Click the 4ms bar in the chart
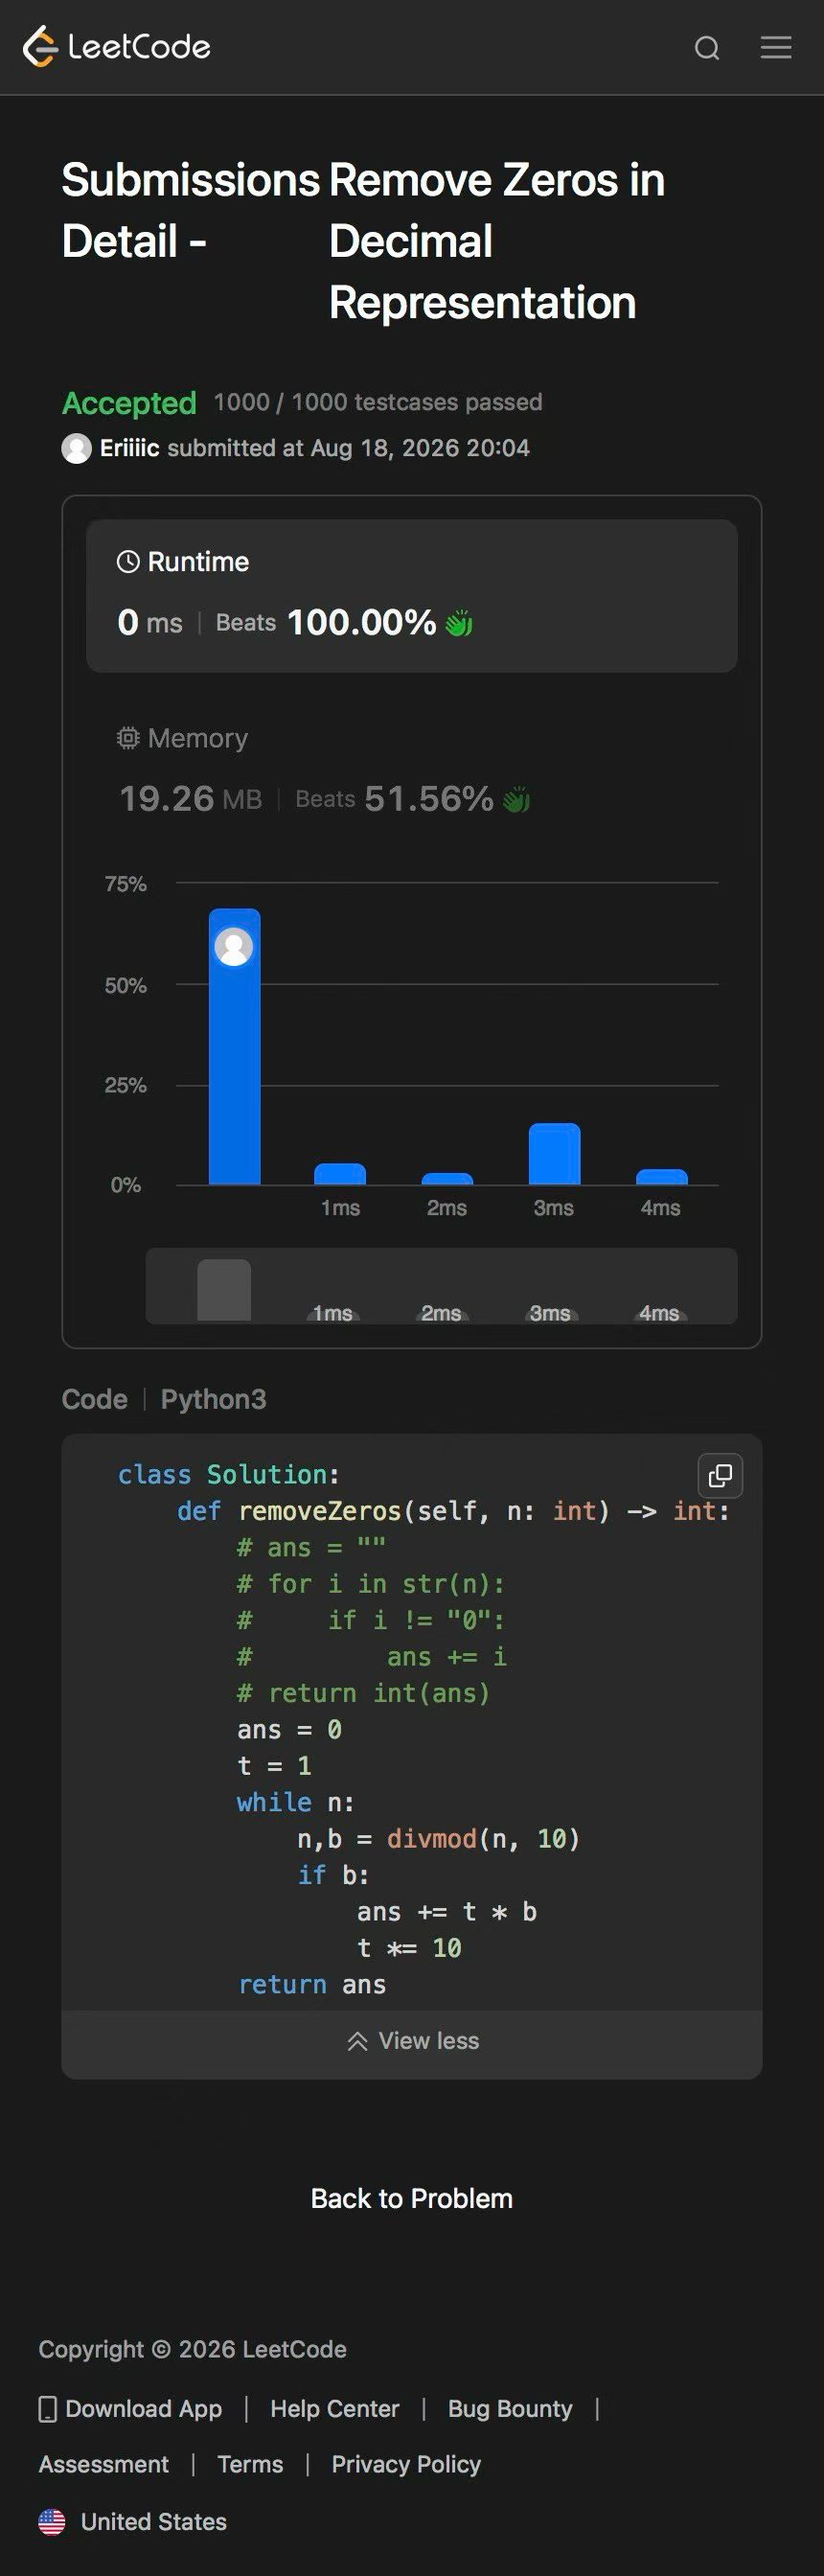Viewport: 824px width, 2576px height. [x=661, y=1177]
